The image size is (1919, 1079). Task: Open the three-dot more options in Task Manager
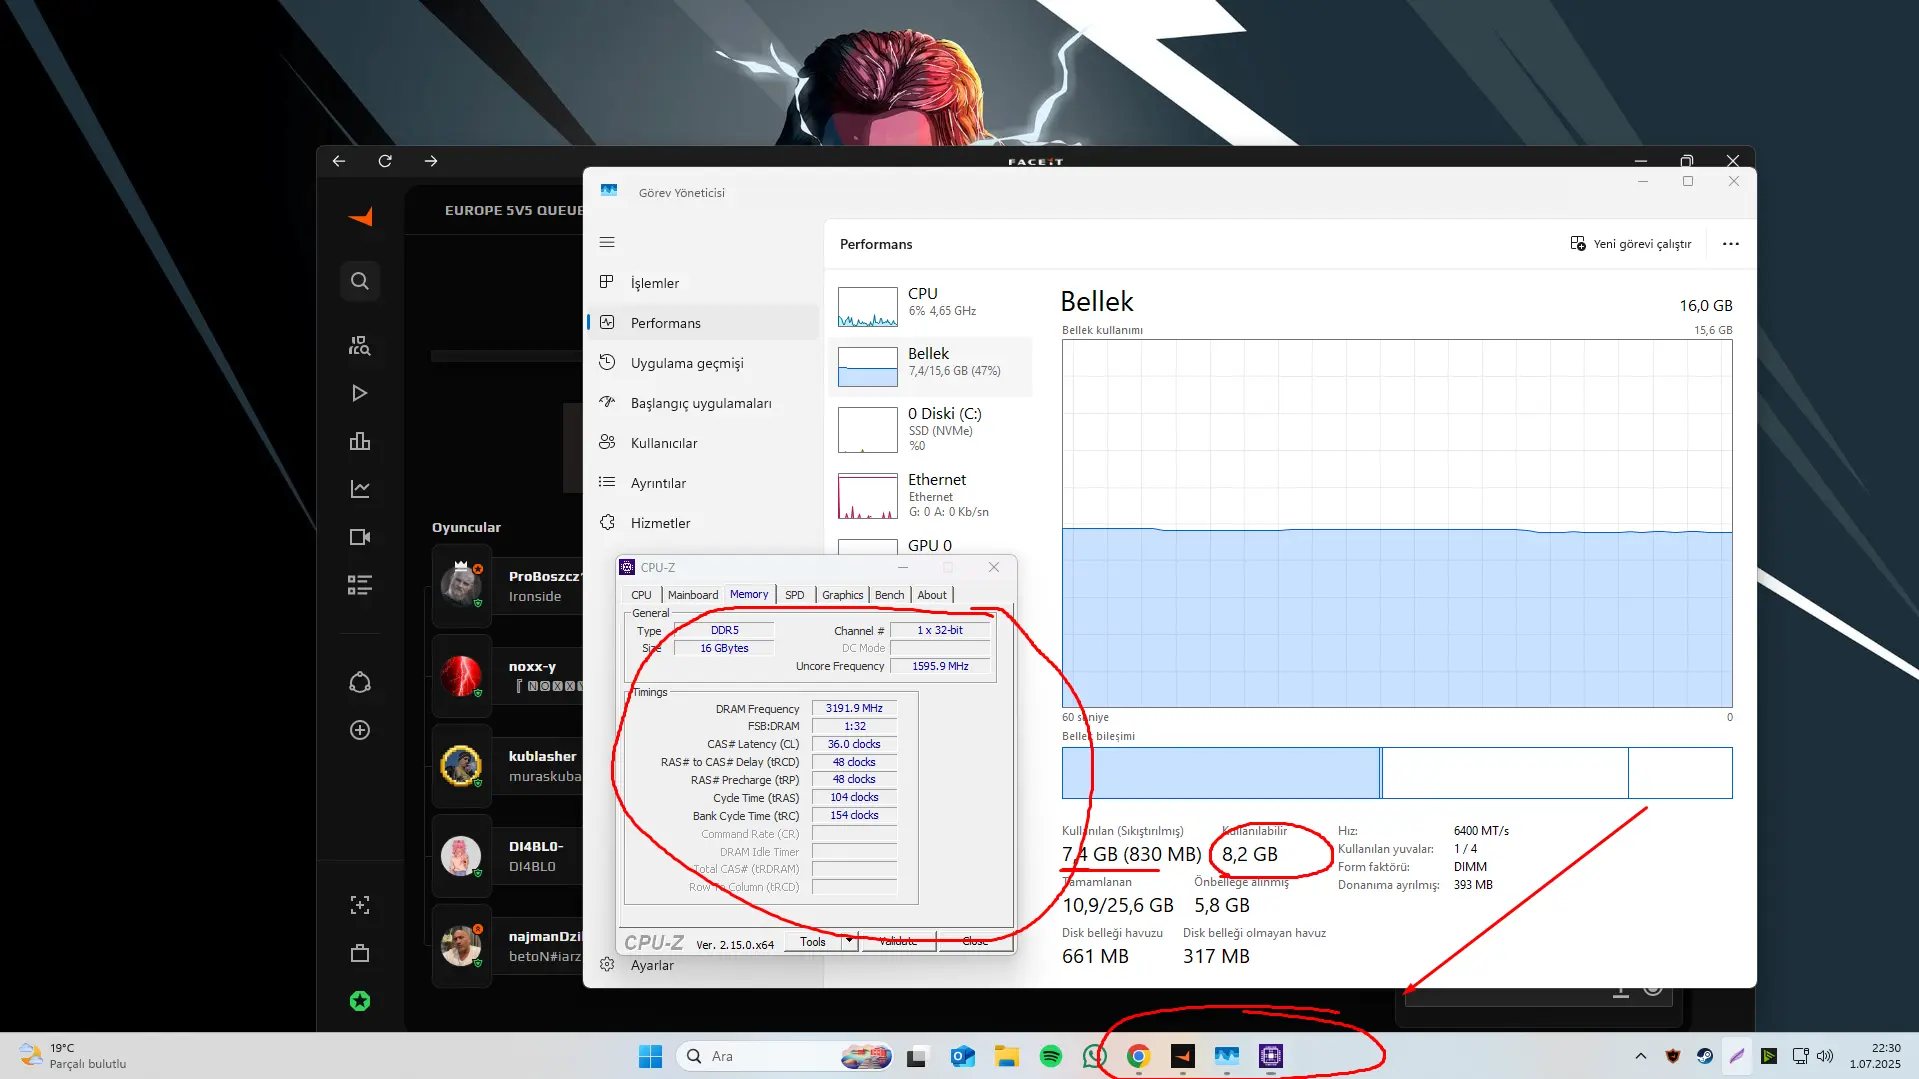click(1731, 244)
